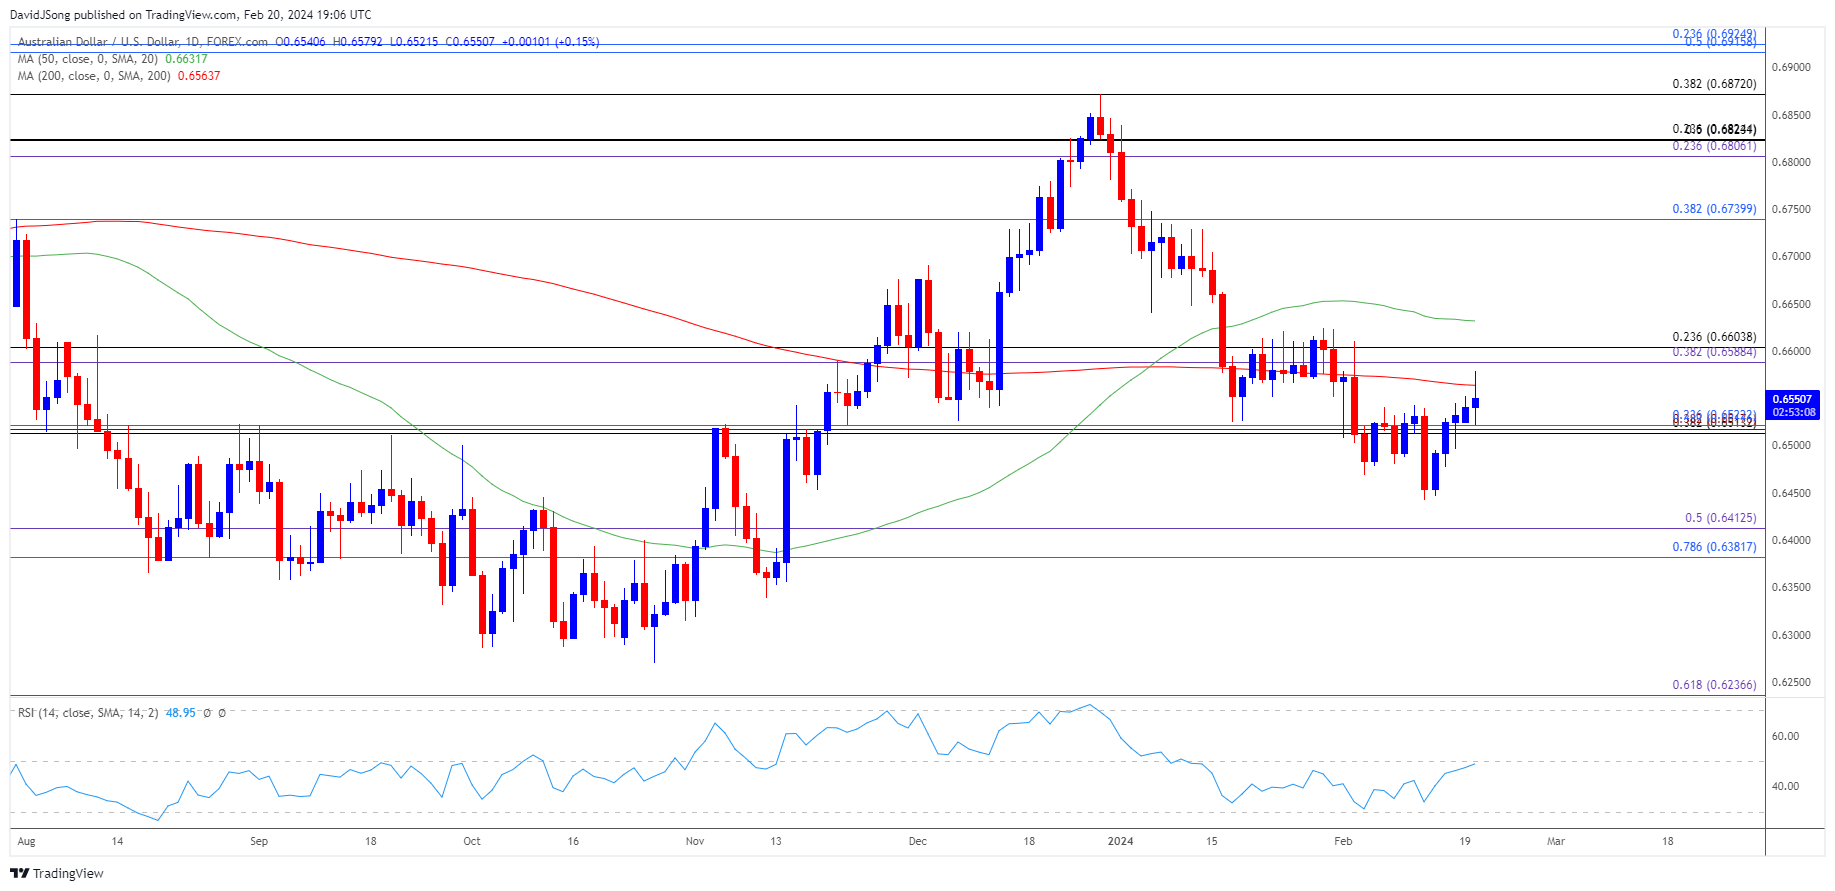Viewport: 1835px width, 891px height.
Task: Click the RSI (14, close, SMA, 14, 2) legend
Action: click(88, 713)
